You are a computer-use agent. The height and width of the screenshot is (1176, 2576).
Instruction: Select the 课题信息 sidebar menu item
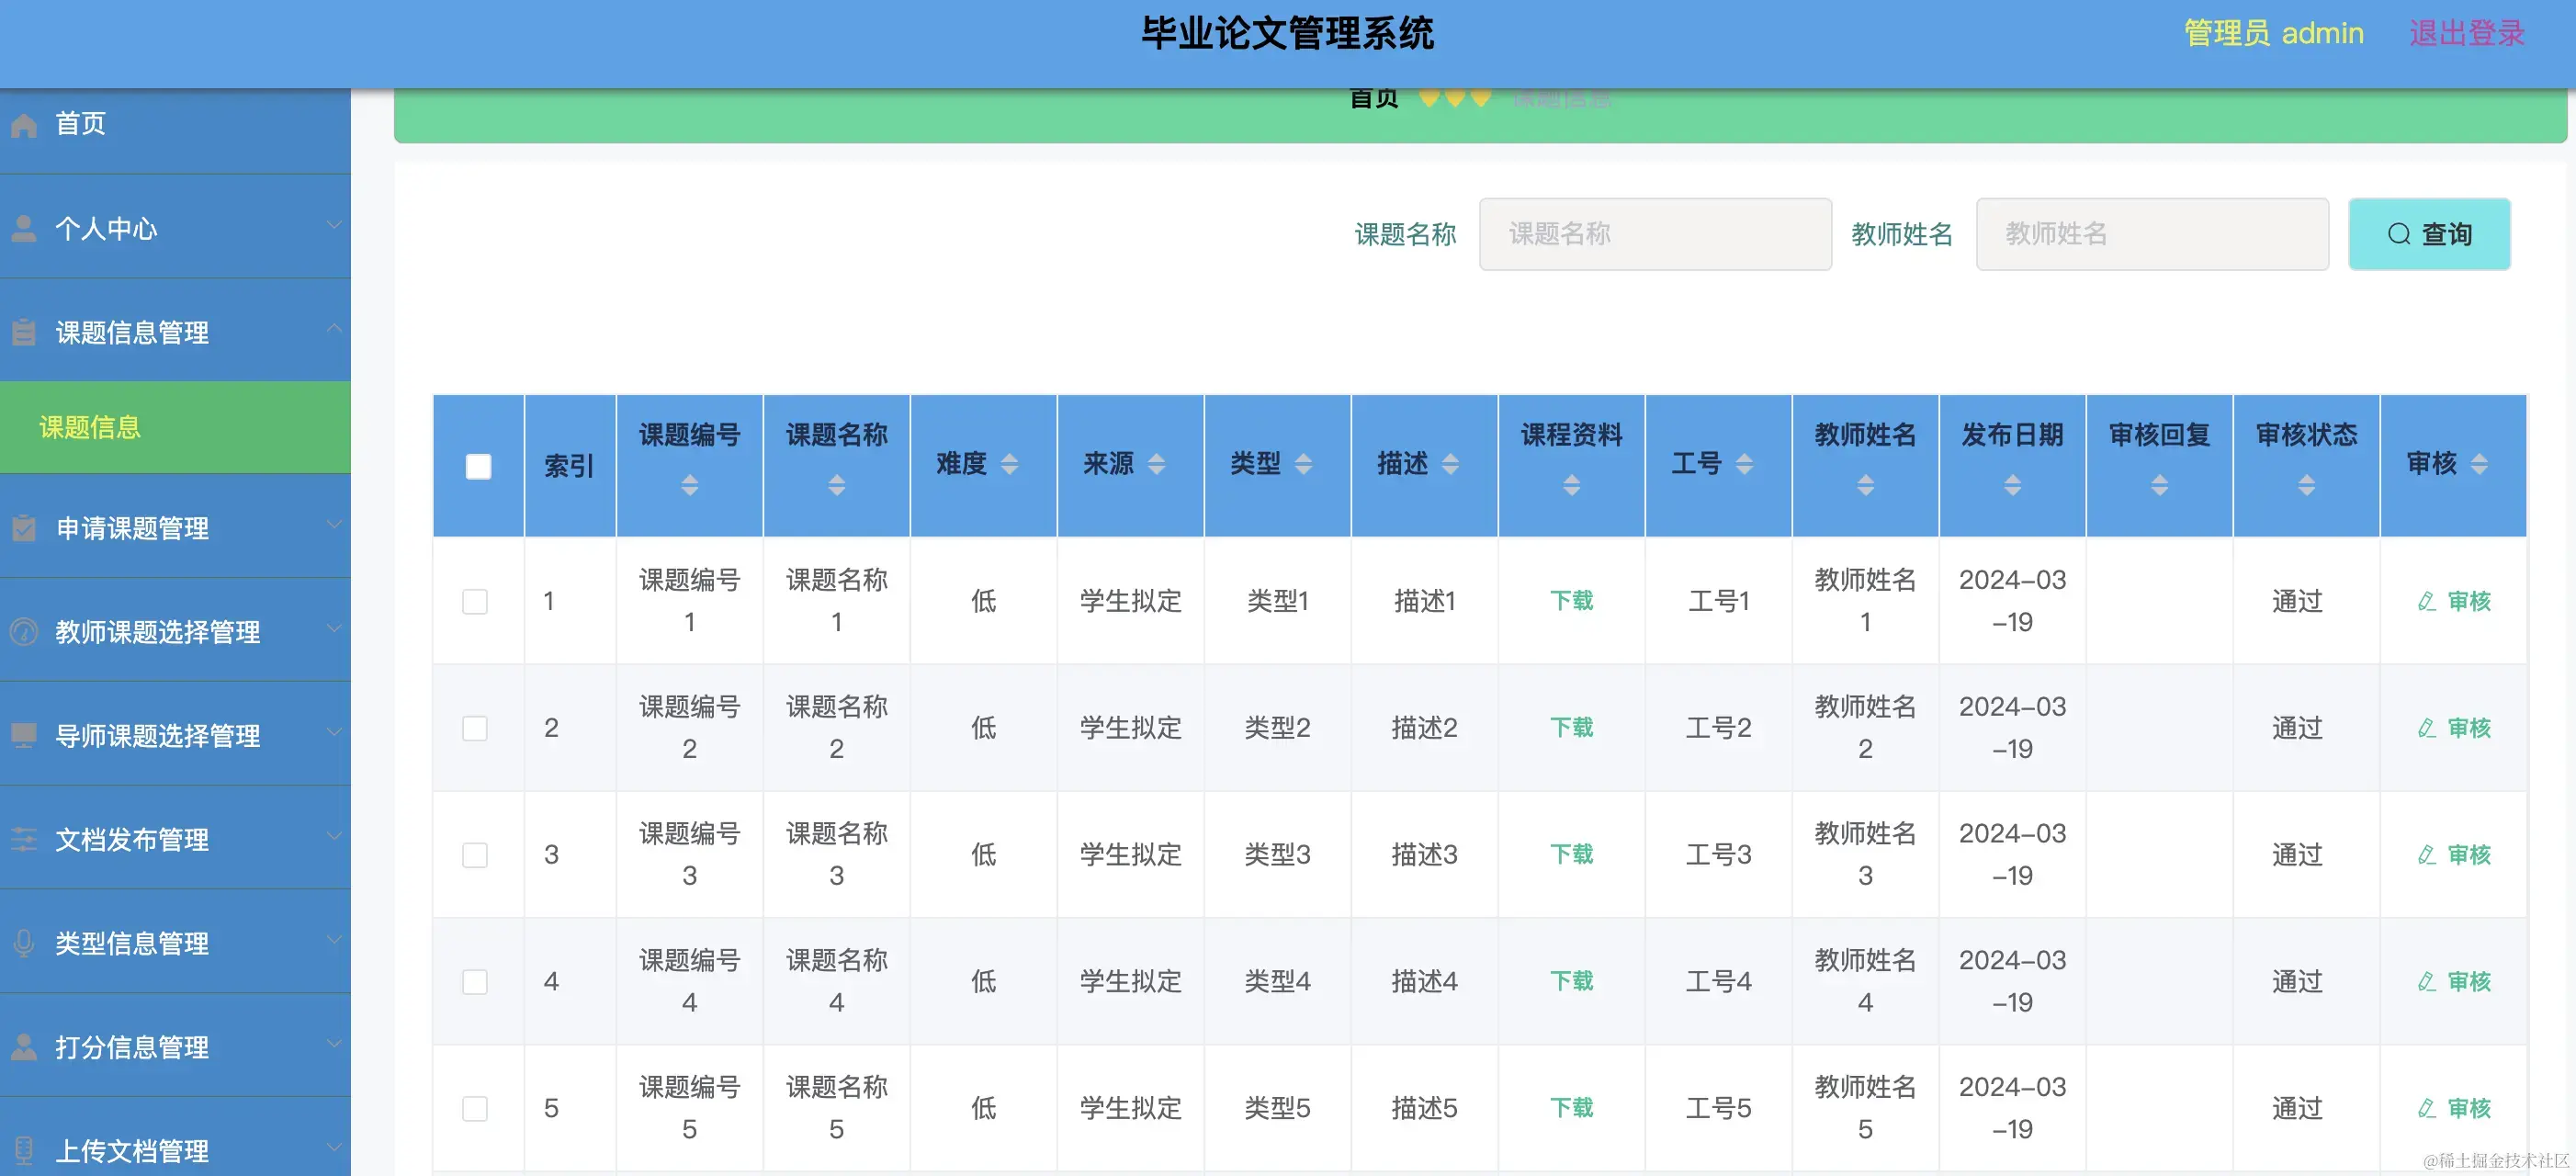point(88,427)
